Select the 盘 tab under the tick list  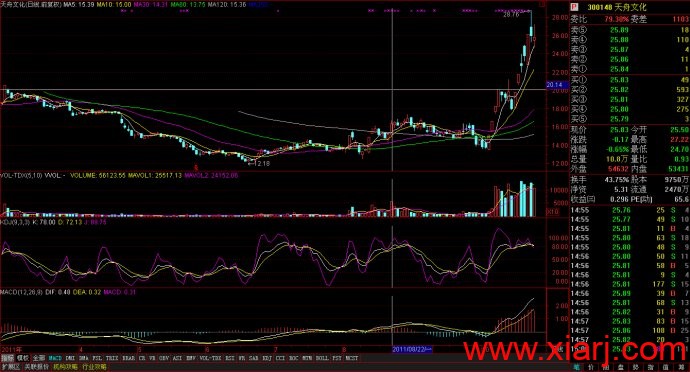620,367
